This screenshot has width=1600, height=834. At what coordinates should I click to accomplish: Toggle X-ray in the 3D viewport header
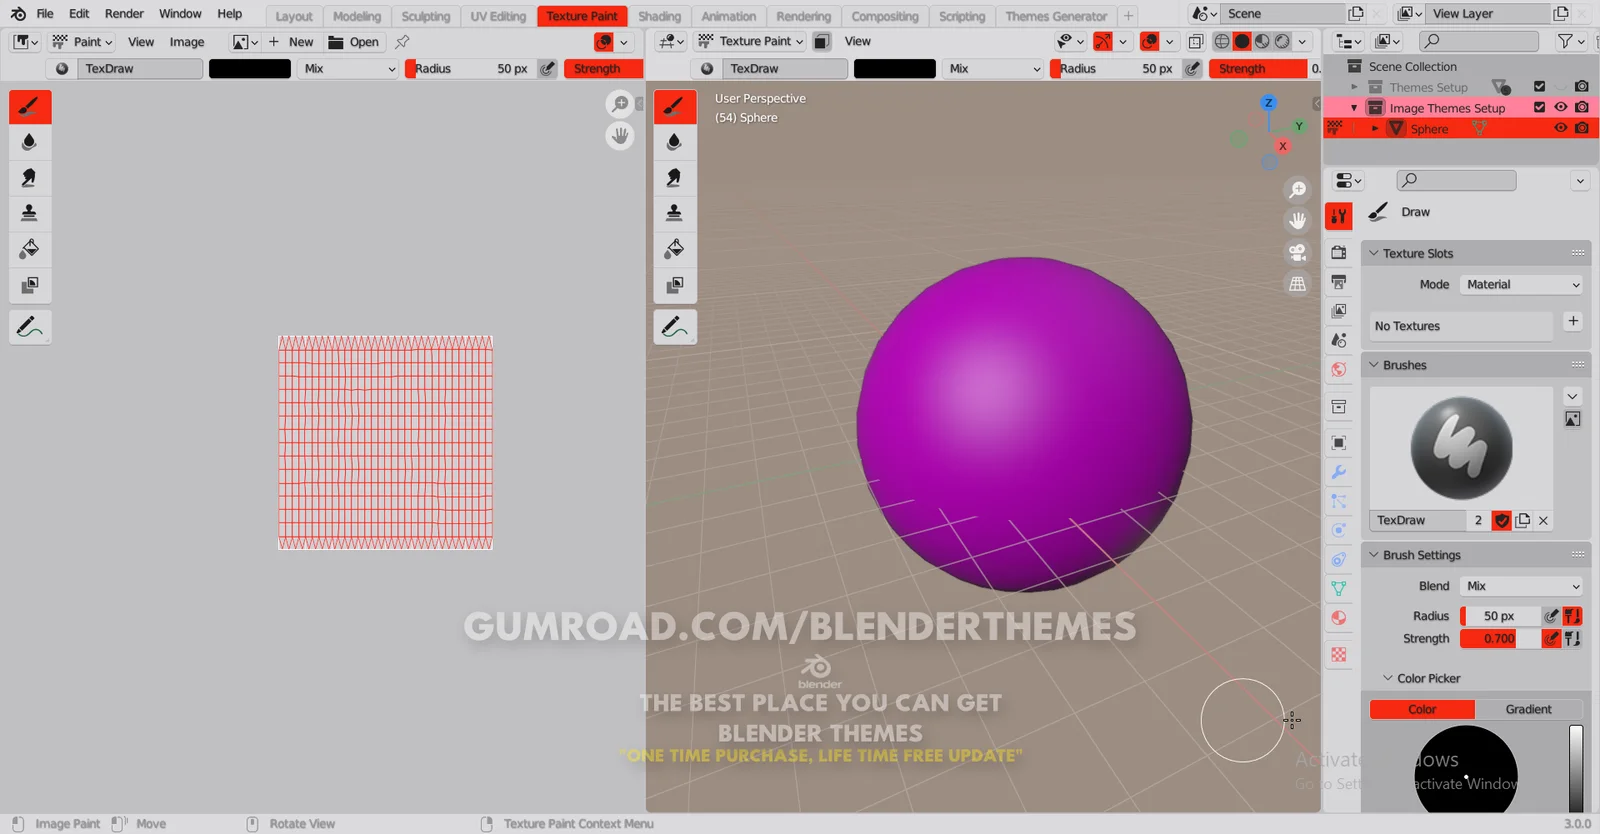coord(1196,41)
